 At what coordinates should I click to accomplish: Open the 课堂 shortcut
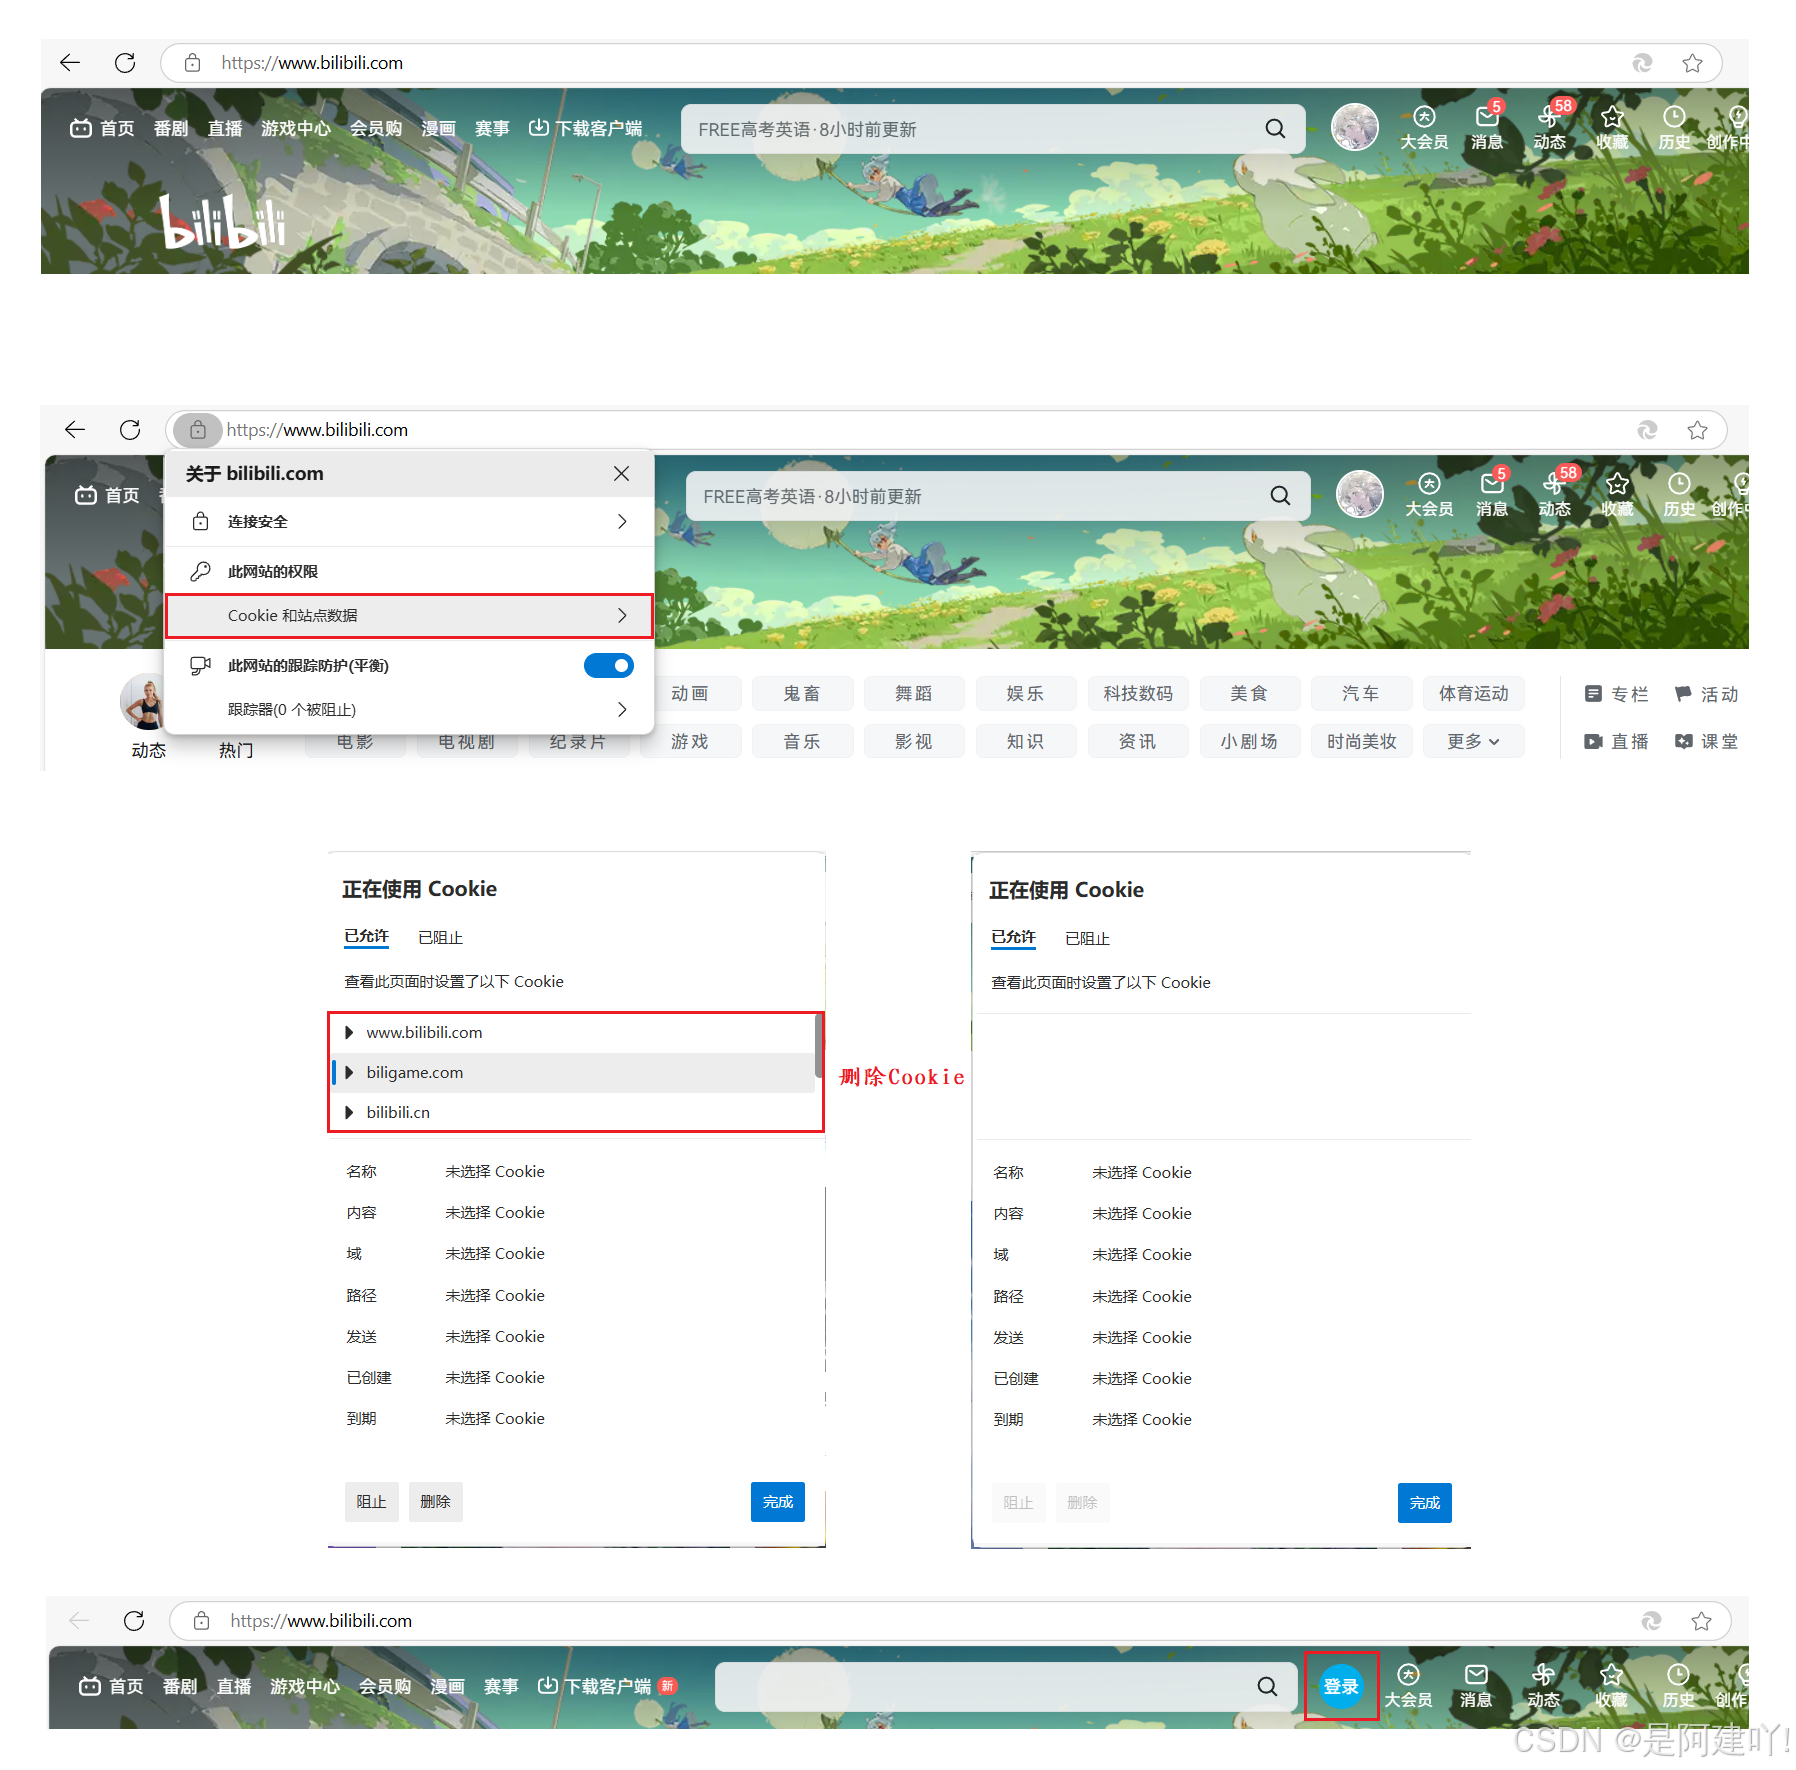(1706, 741)
